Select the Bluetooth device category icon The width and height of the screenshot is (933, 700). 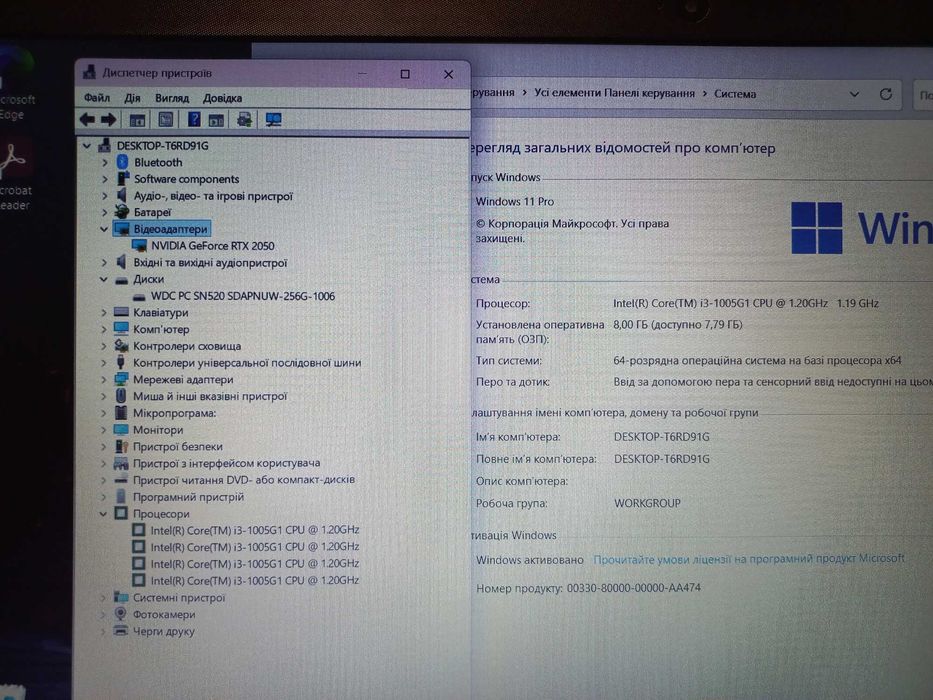click(x=123, y=162)
